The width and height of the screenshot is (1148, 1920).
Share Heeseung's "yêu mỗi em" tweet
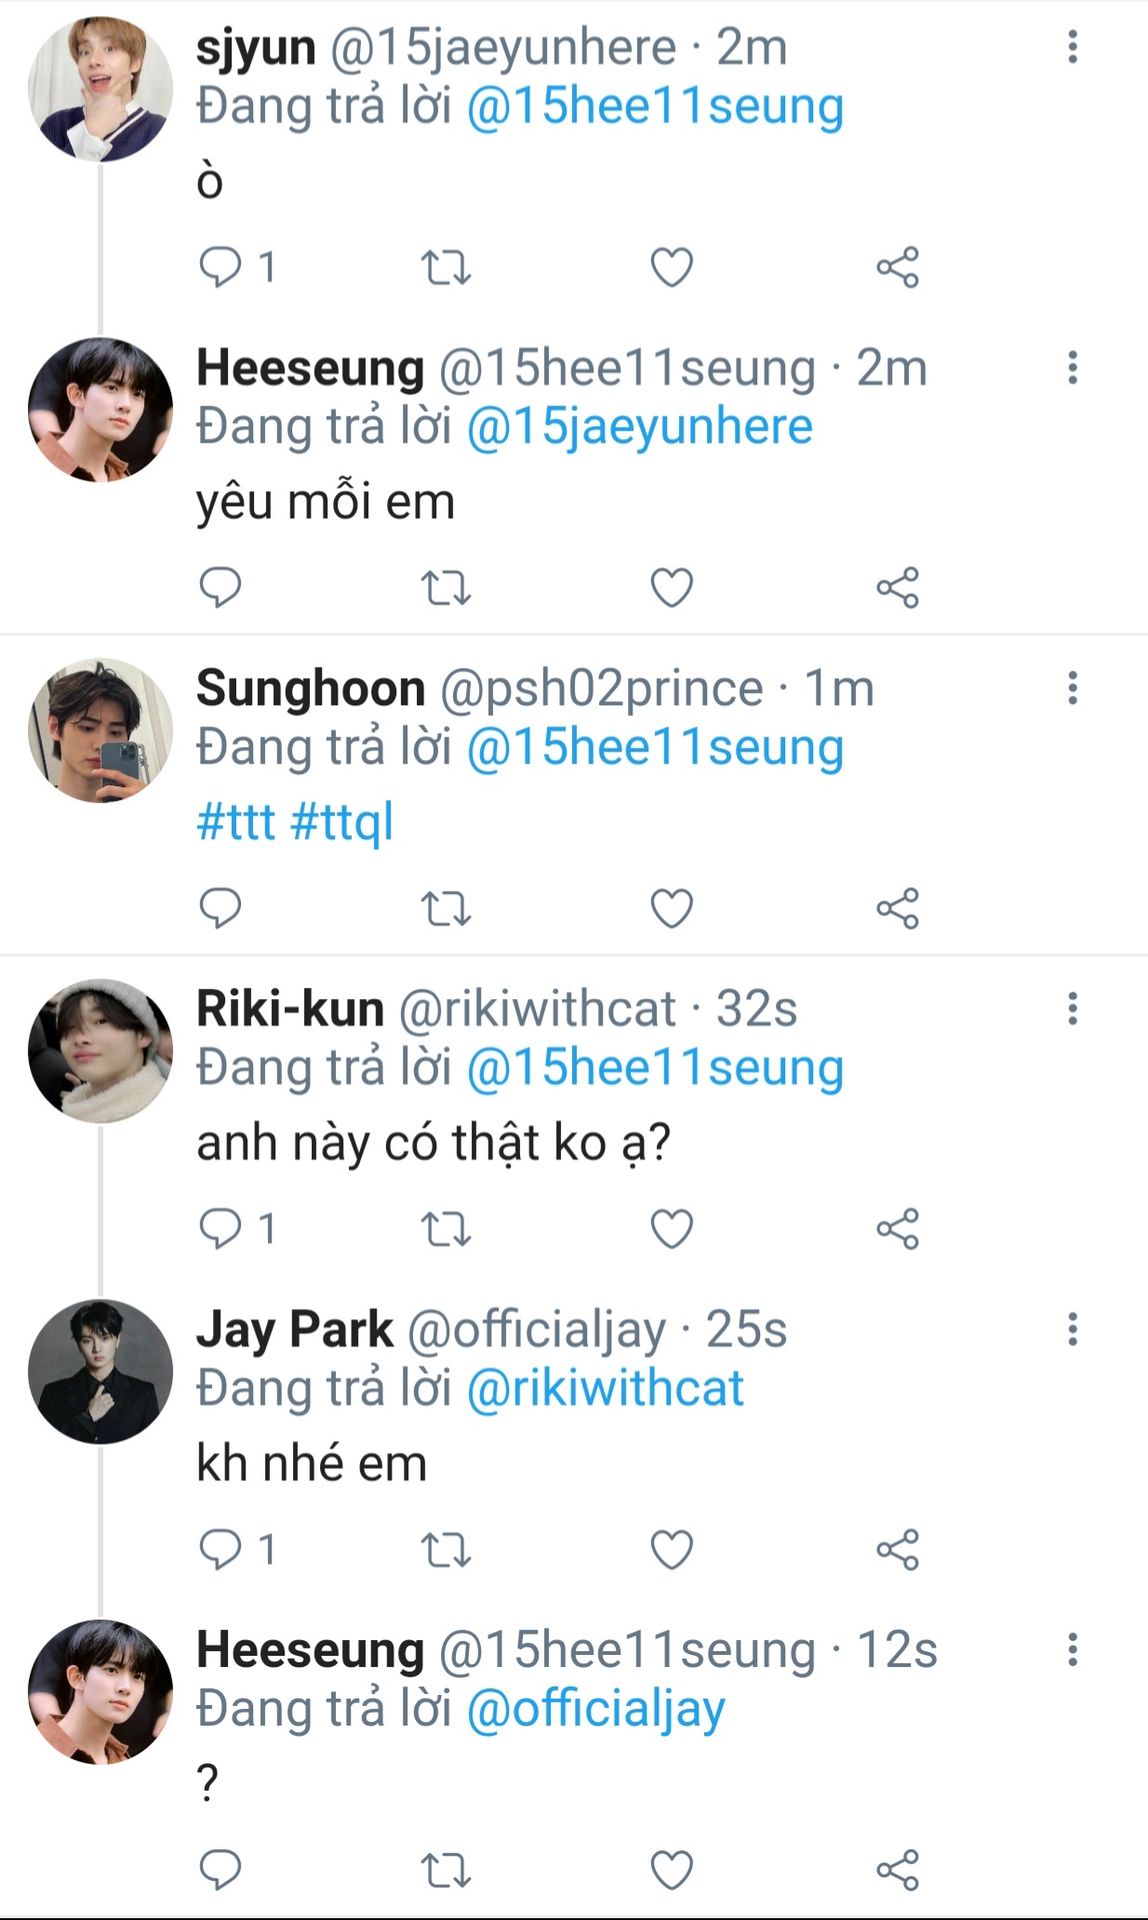[897, 588]
